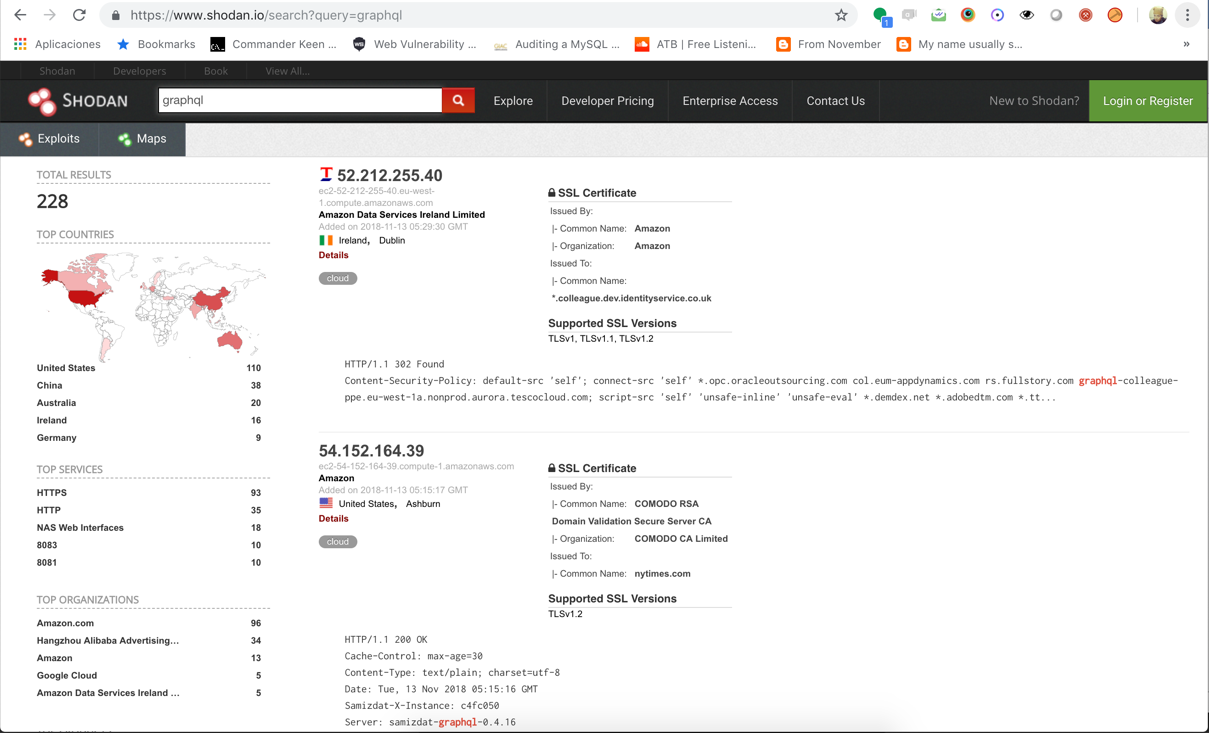Open Chrome three-dot menu
This screenshot has height=733, width=1209.
pyautogui.click(x=1187, y=15)
